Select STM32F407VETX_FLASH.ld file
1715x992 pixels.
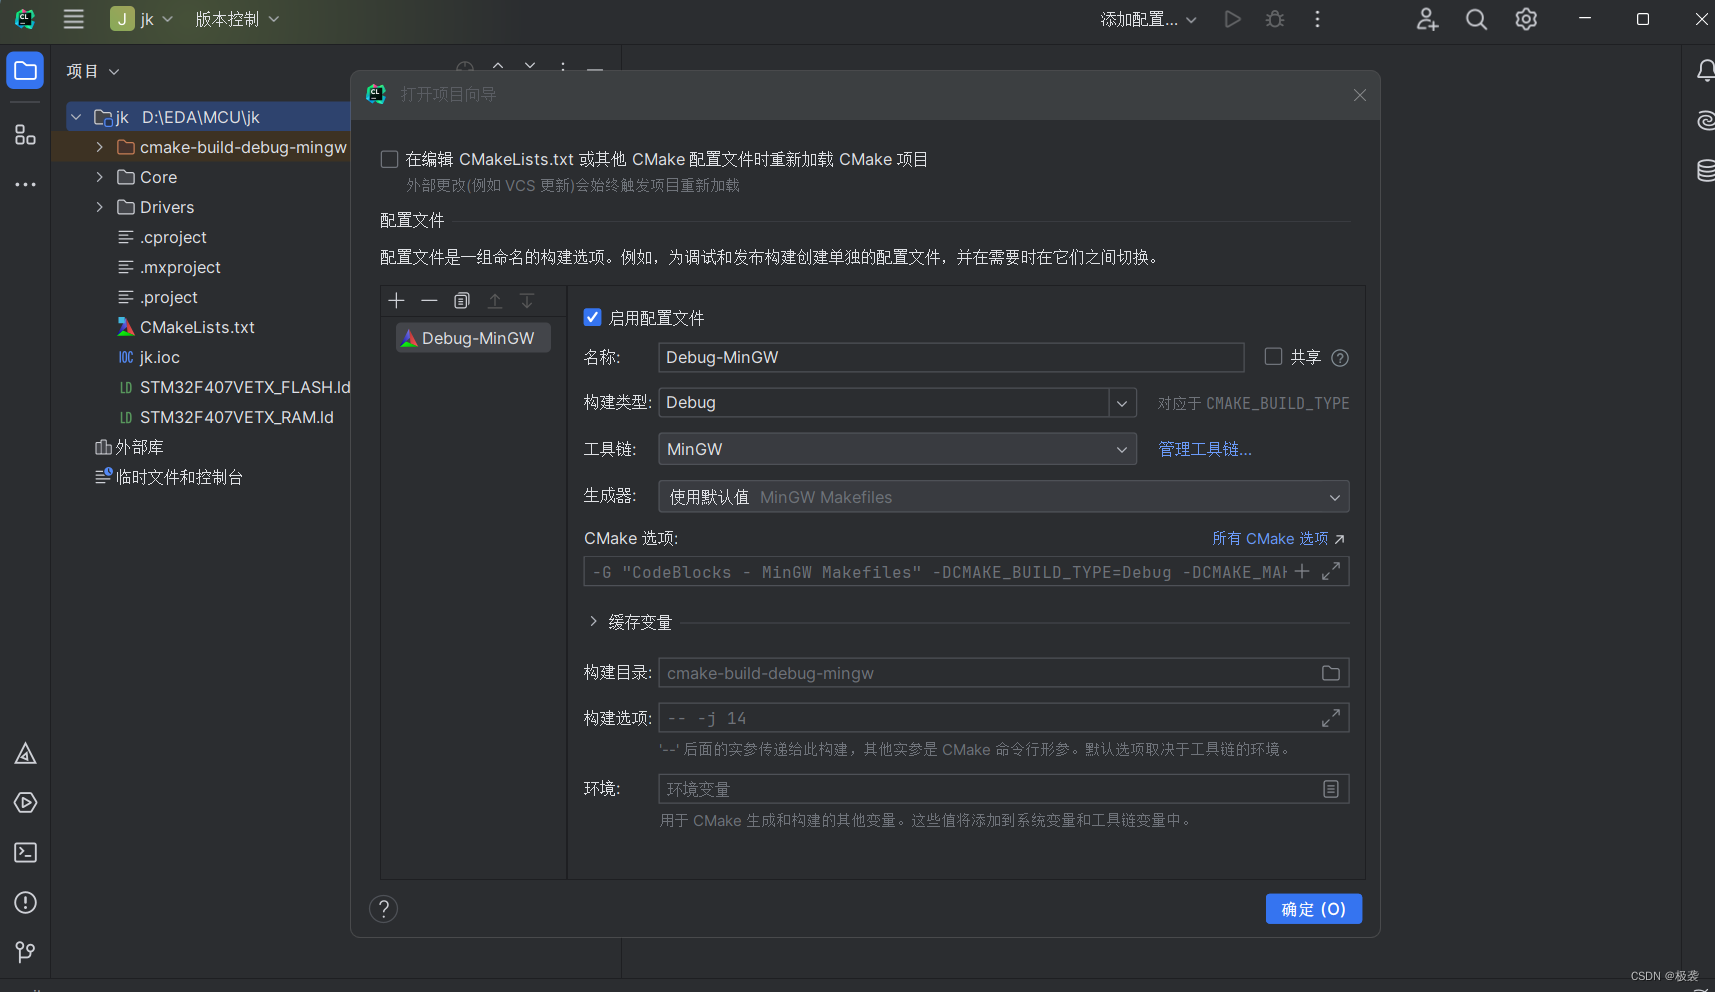click(x=245, y=387)
